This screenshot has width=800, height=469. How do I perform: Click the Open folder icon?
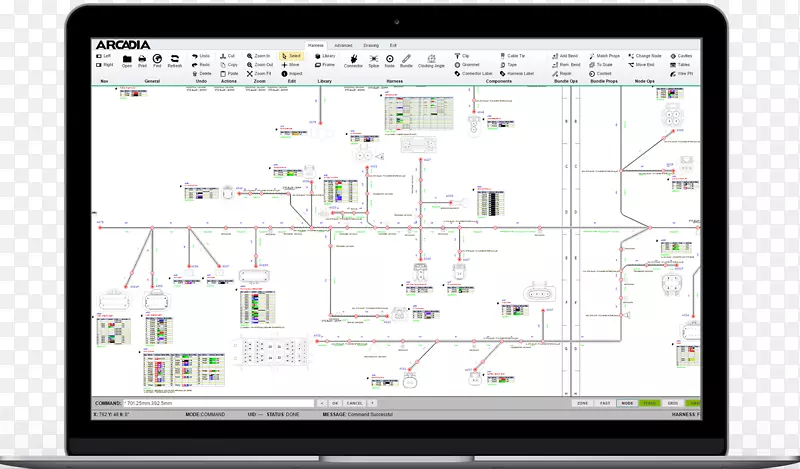127,61
